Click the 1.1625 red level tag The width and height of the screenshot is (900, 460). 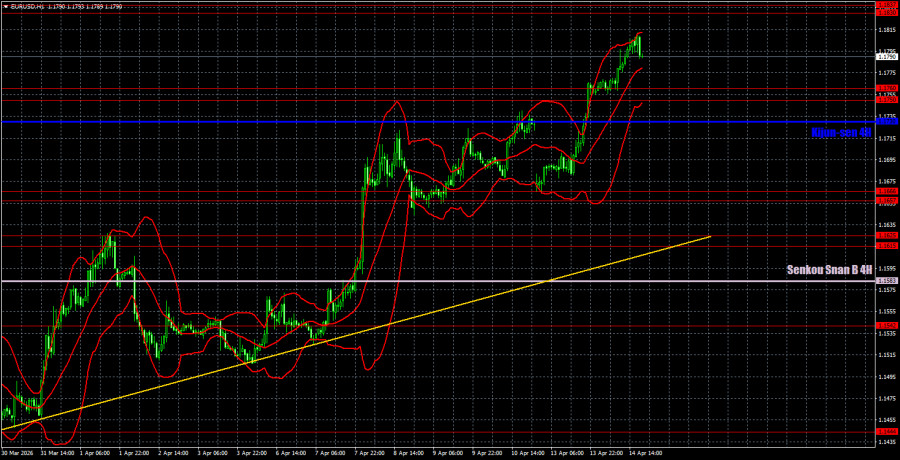click(x=887, y=235)
